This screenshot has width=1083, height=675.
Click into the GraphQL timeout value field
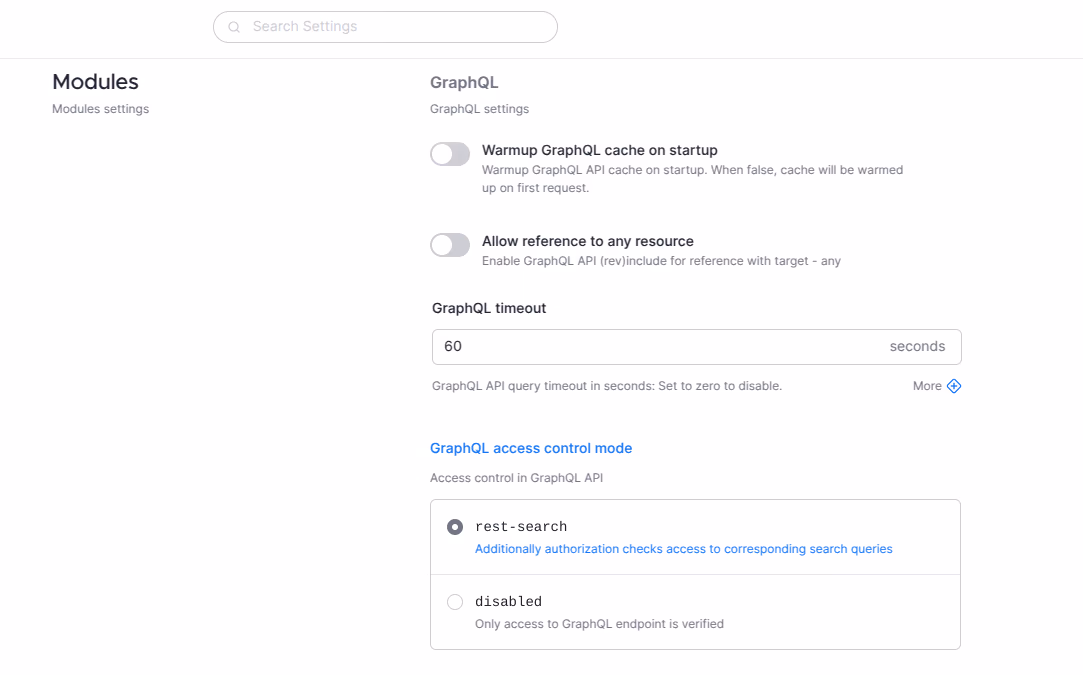point(650,347)
